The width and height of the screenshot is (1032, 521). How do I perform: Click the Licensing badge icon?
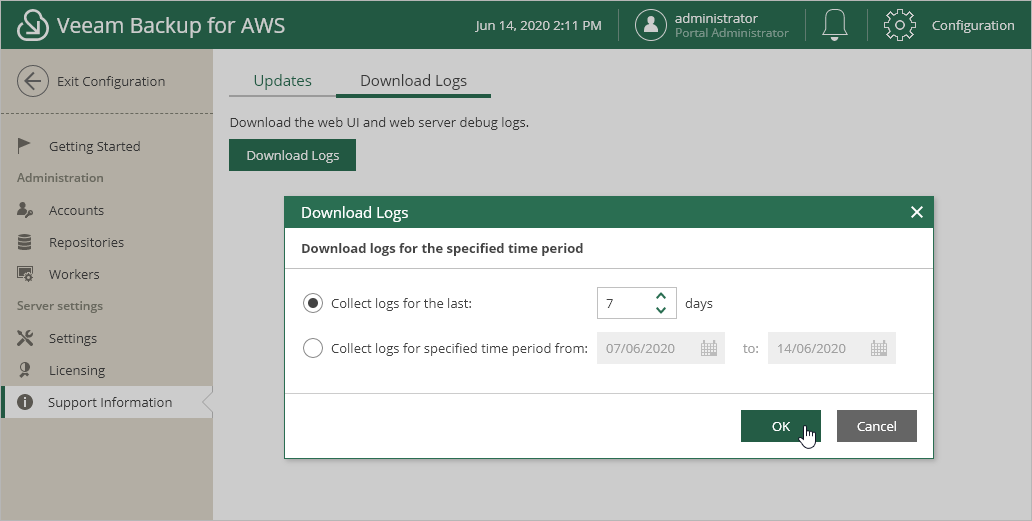click(x=25, y=370)
